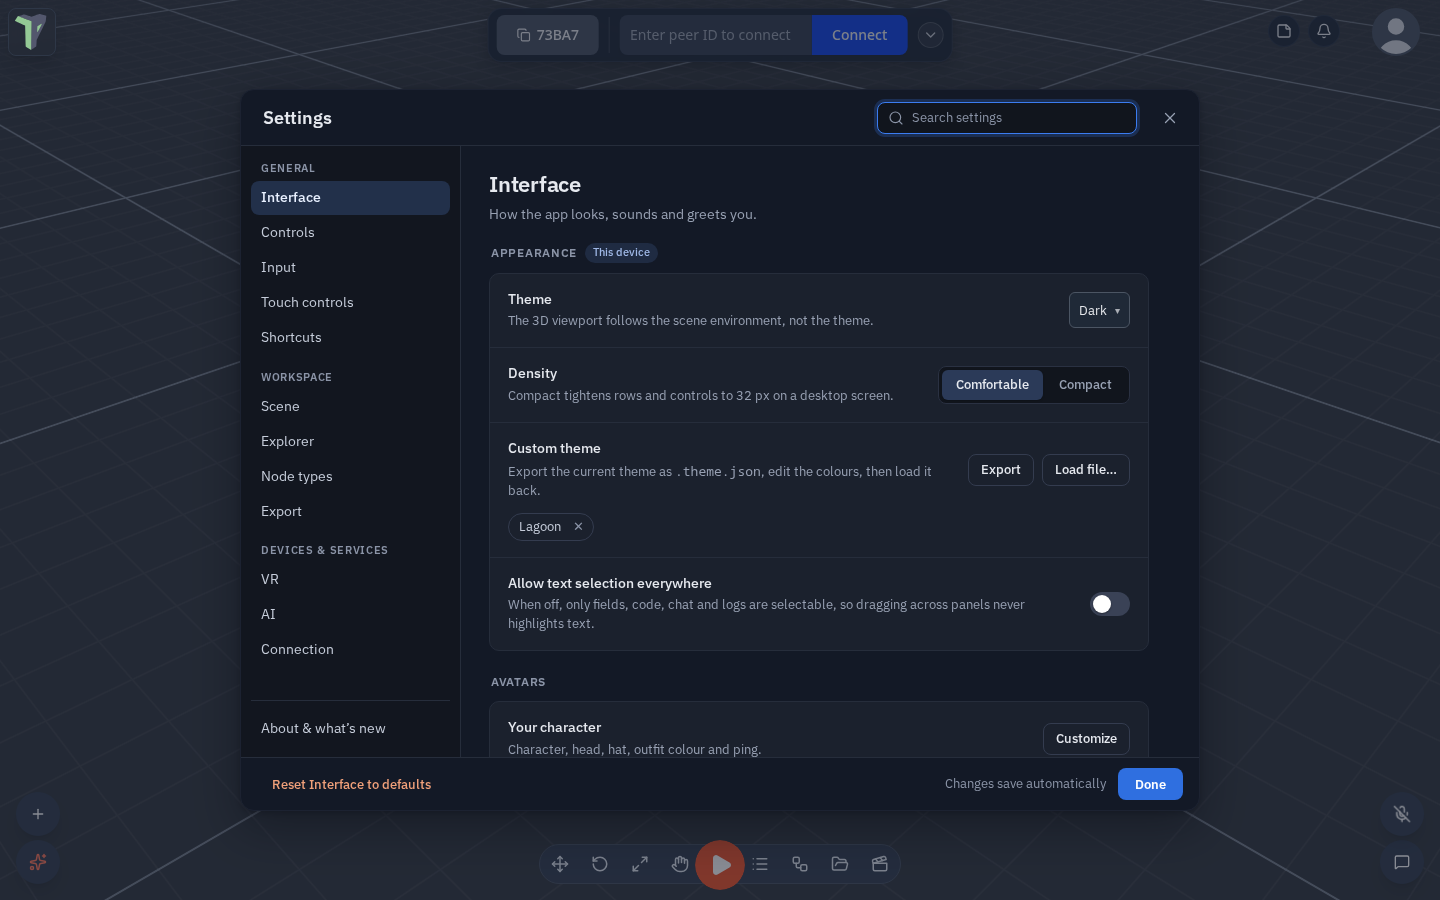Open the list panel from toolbar
The height and width of the screenshot is (900, 1440).
click(760, 864)
